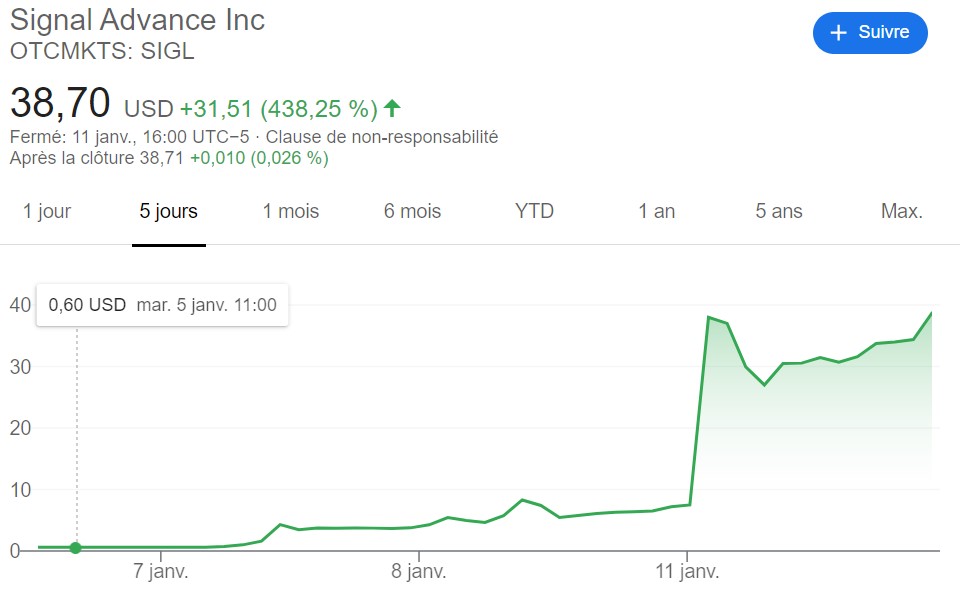
Task: Click the "Signal Advance Inc" company title
Action: click(137, 20)
